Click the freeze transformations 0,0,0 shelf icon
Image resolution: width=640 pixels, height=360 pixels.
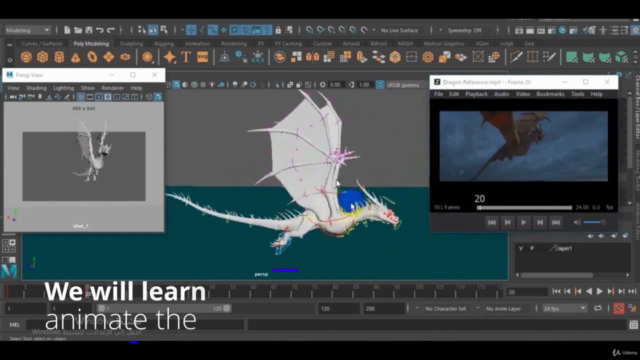258,57
